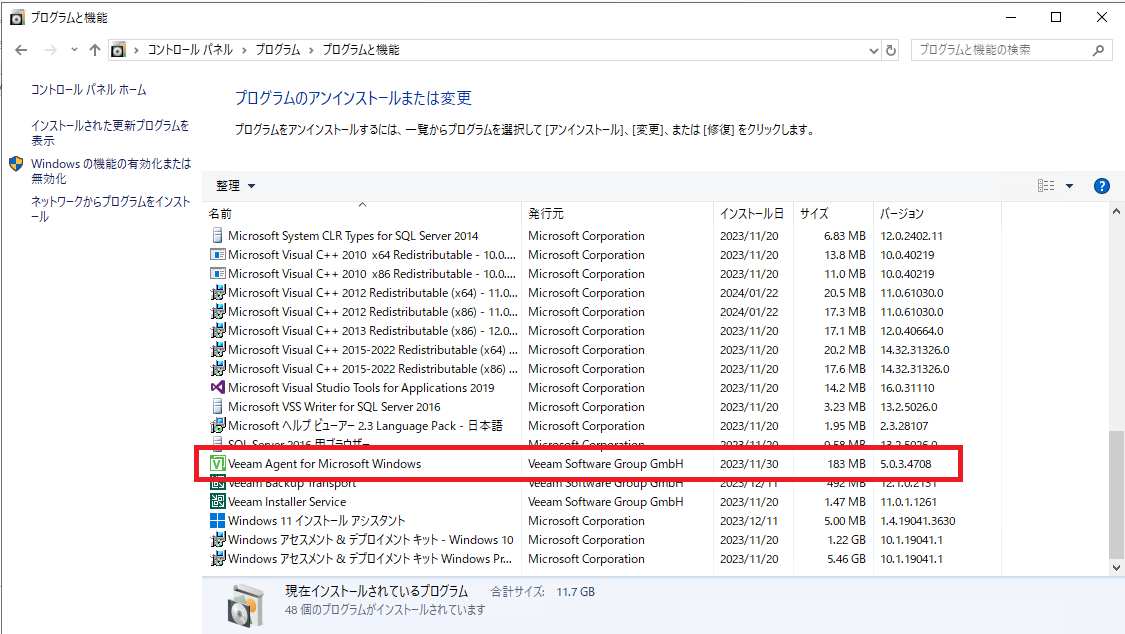Click the refresh button beside address bar
Viewport: 1125px width, 634px height.
tap(892, 50)
